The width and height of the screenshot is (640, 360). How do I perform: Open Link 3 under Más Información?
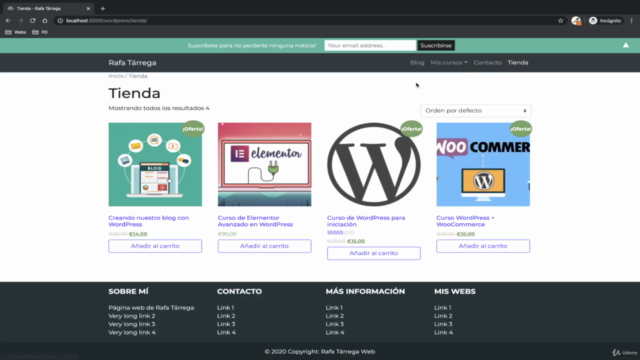click(335, 324)
